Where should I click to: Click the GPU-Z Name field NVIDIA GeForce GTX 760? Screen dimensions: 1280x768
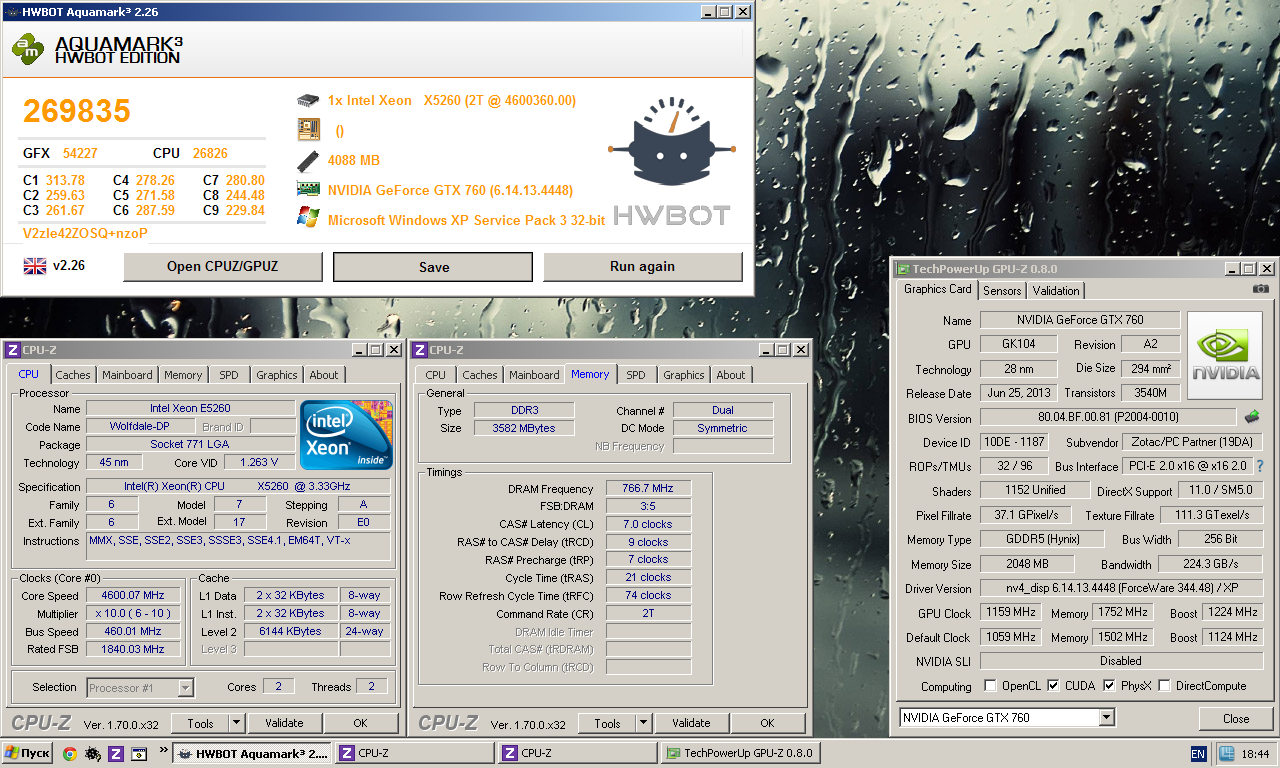click(1080, 320)
